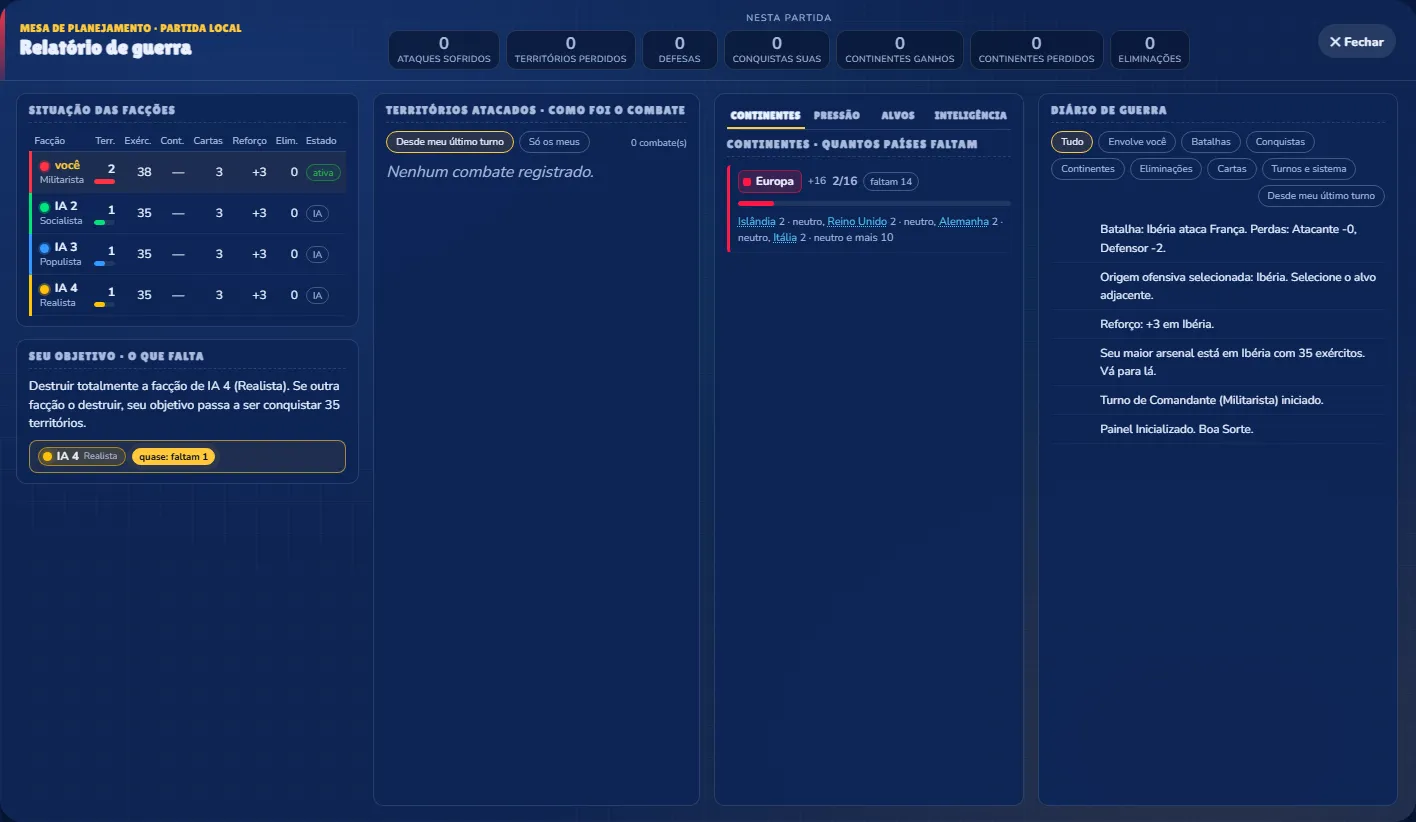Select the "Reforço: +3 em Ibéria" diary entry
The image size is (1416, 822).
pyautogui.click(x=1217, y=324)
